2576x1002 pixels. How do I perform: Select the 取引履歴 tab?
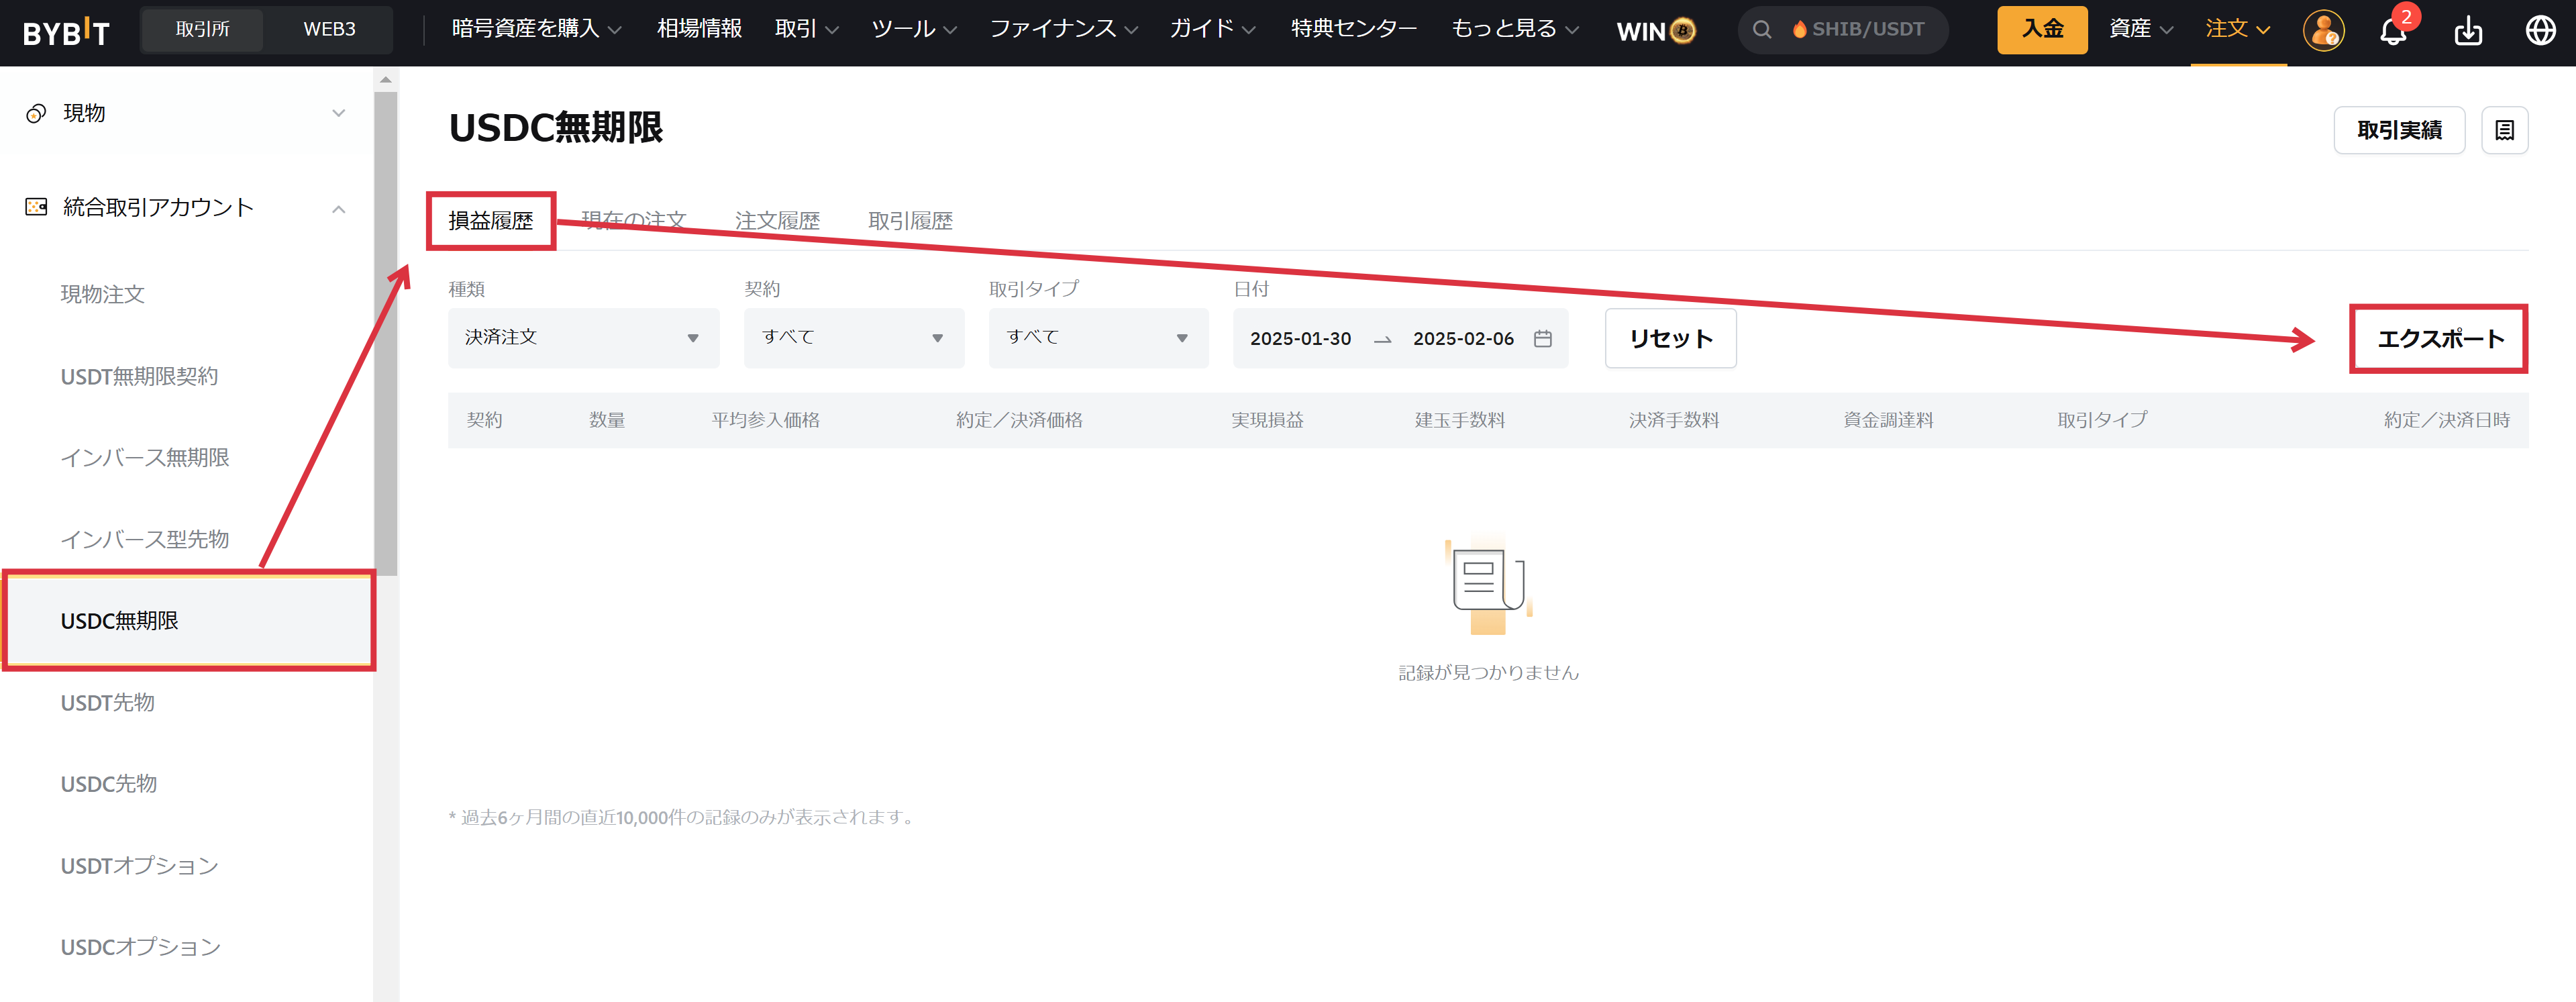pos(910,221)
